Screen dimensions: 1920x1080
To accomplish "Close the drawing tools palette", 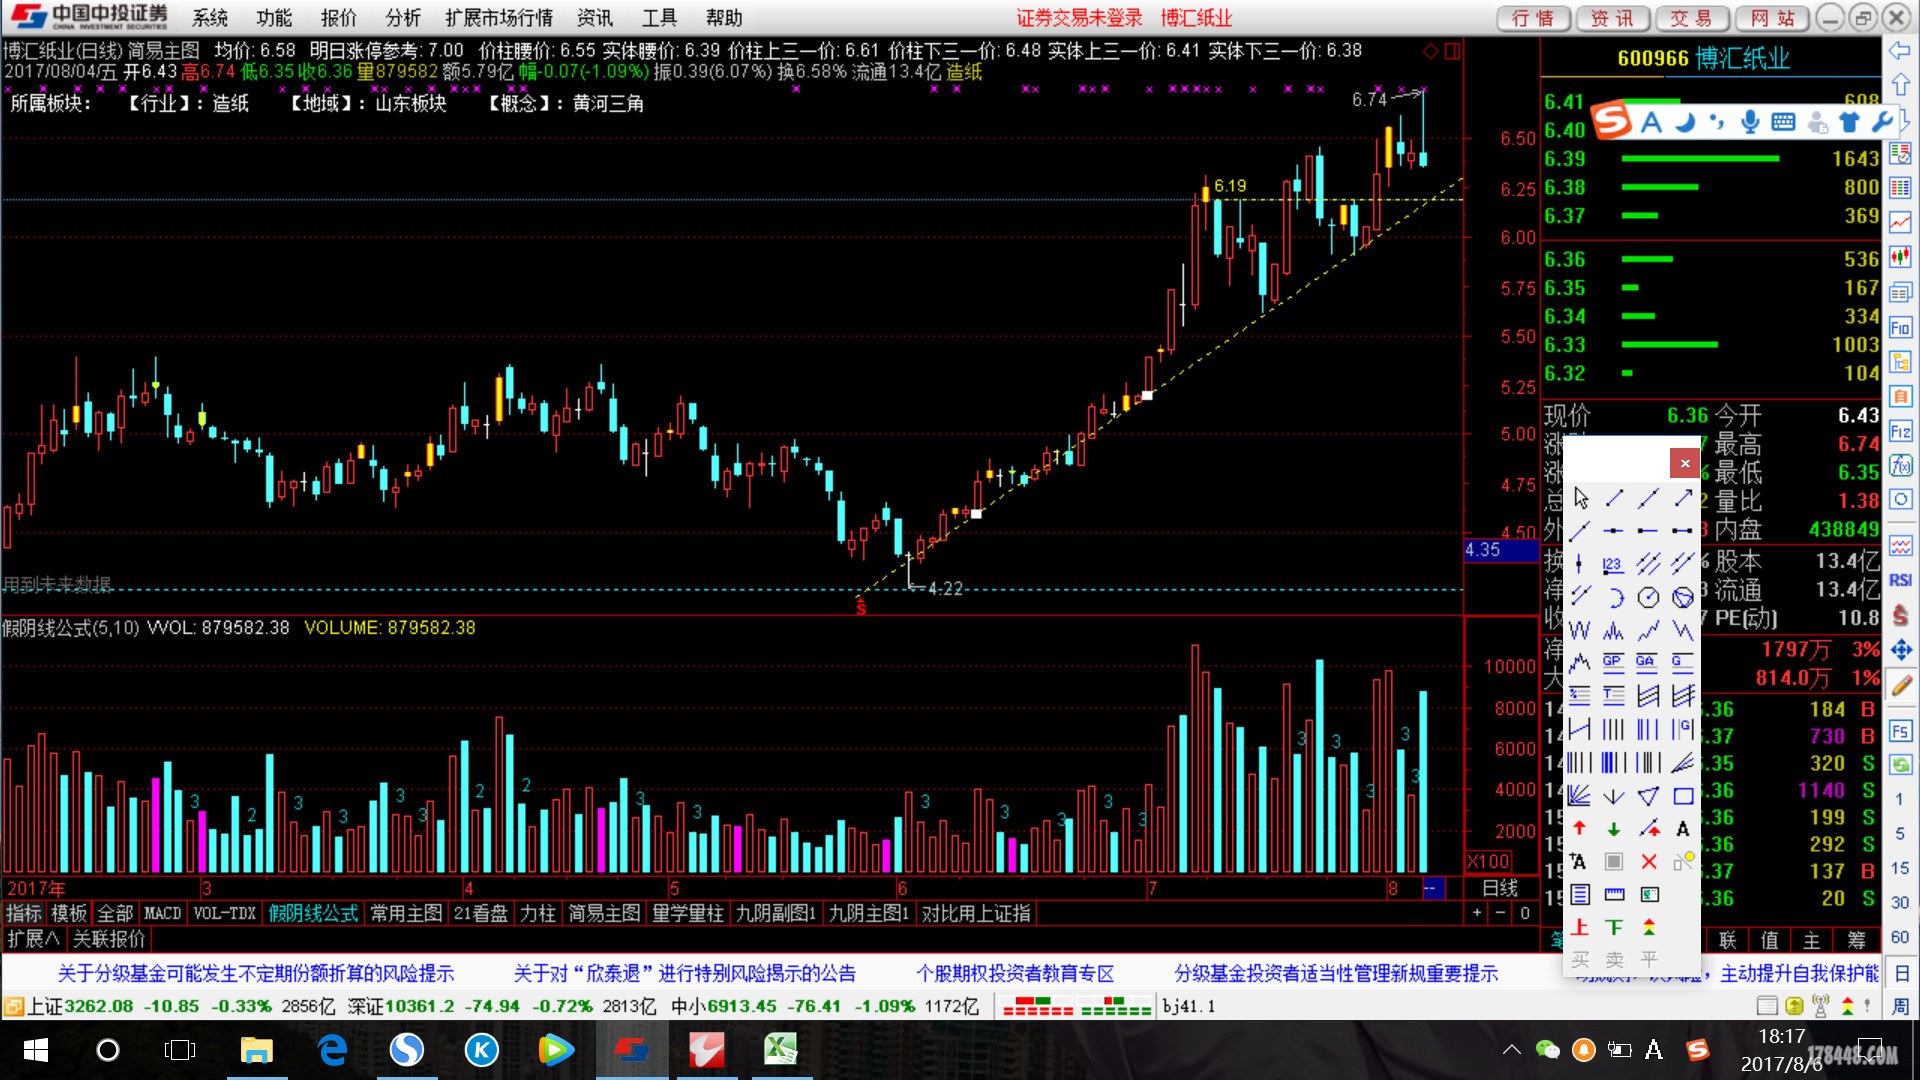I will 1684,463.
